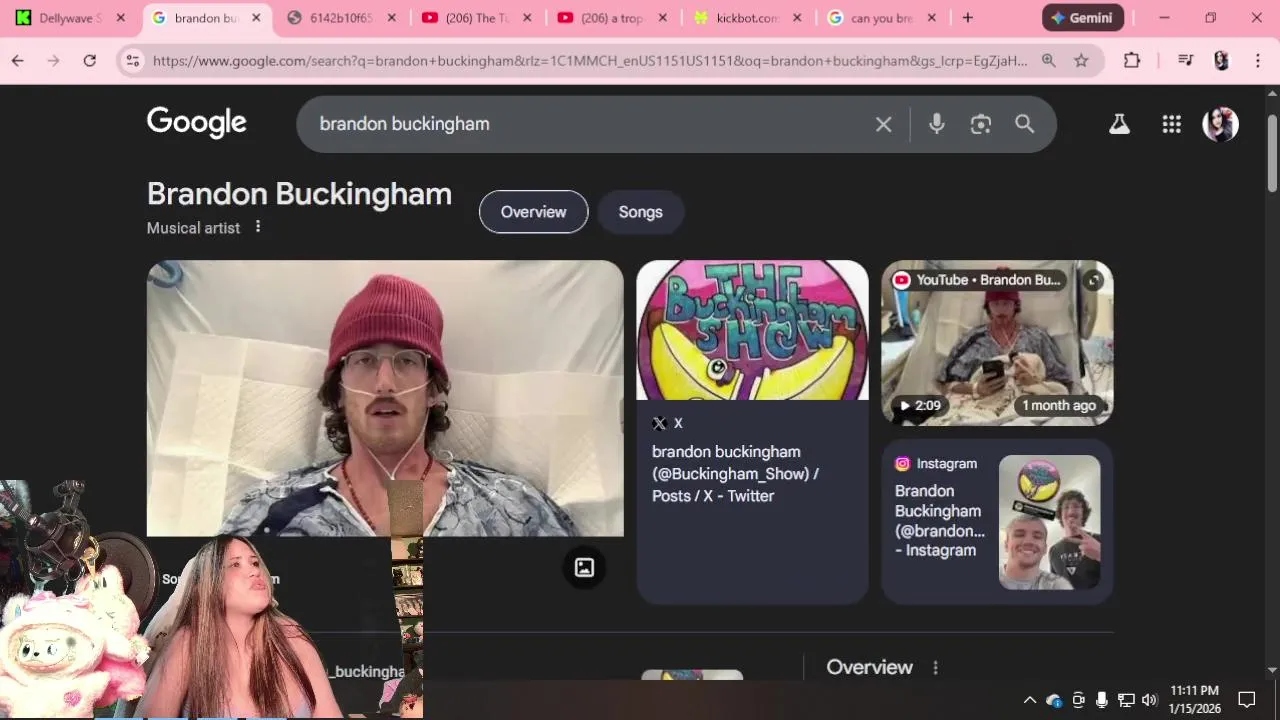Bookmark this page with the star

1081,61
